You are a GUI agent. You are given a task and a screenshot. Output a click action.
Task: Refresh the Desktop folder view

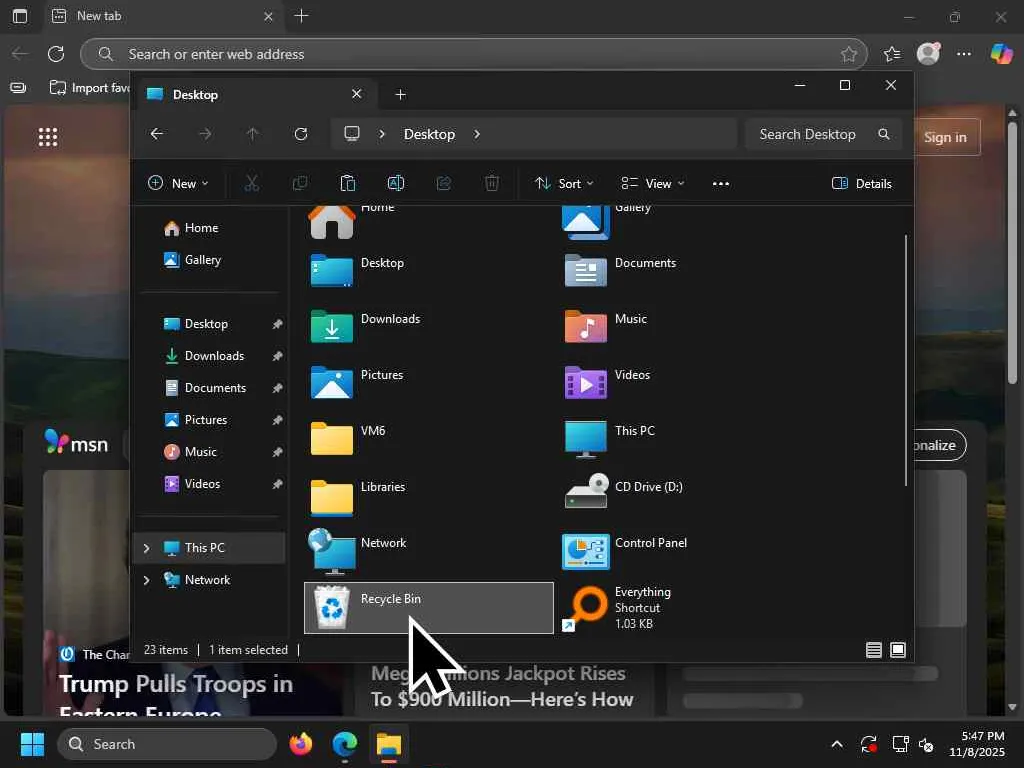pos(301,134)
